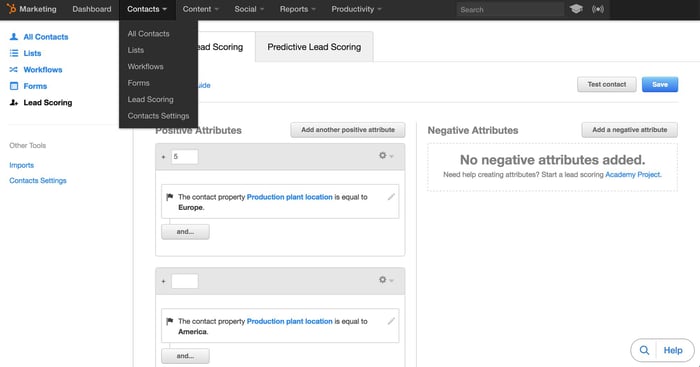Switch to Predictive Lead Scoring tab
This screenshot has width=700, height=367.
[314, 47]
